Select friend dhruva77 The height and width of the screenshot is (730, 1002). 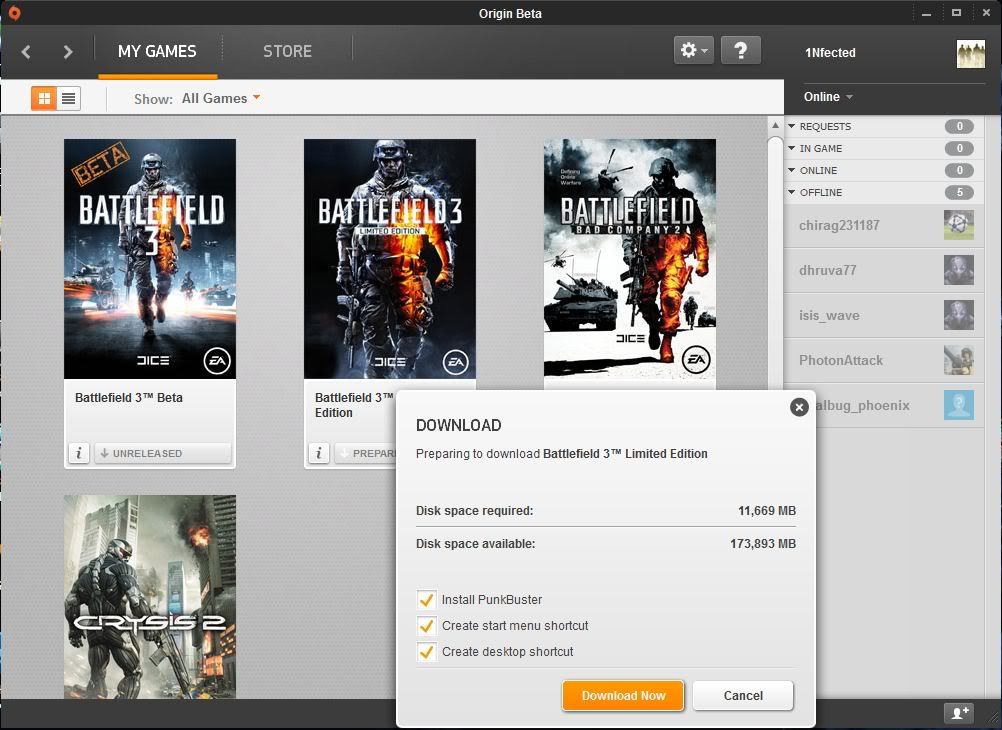click(x=884, y=270)
